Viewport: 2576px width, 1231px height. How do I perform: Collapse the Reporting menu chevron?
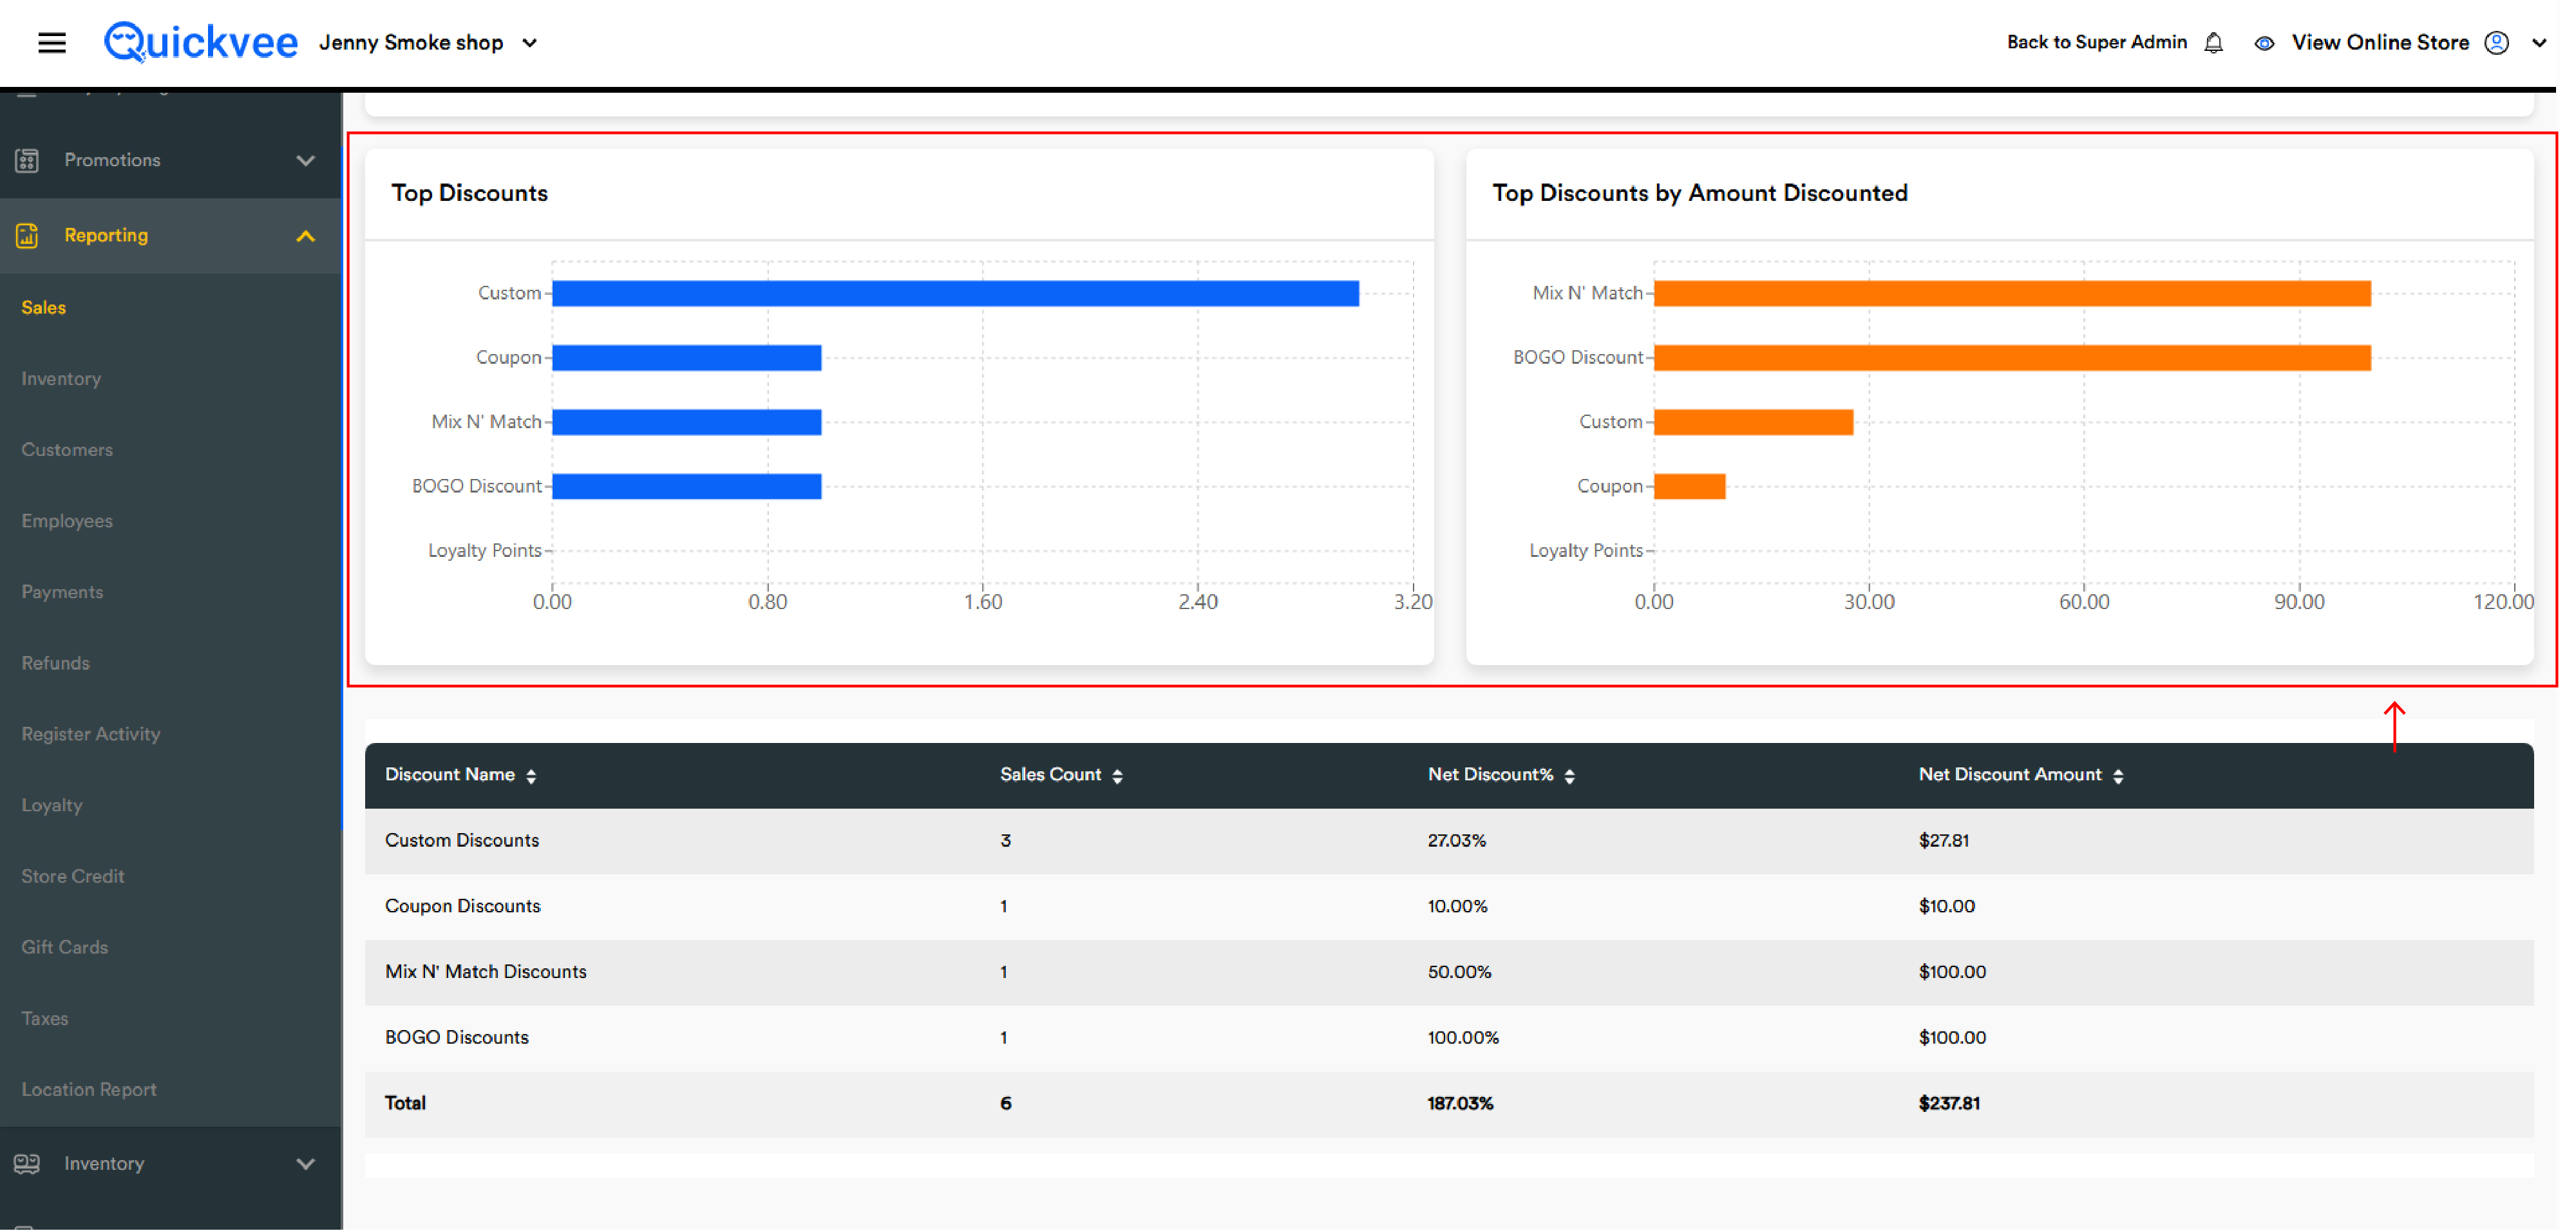[x=306, y=236]
